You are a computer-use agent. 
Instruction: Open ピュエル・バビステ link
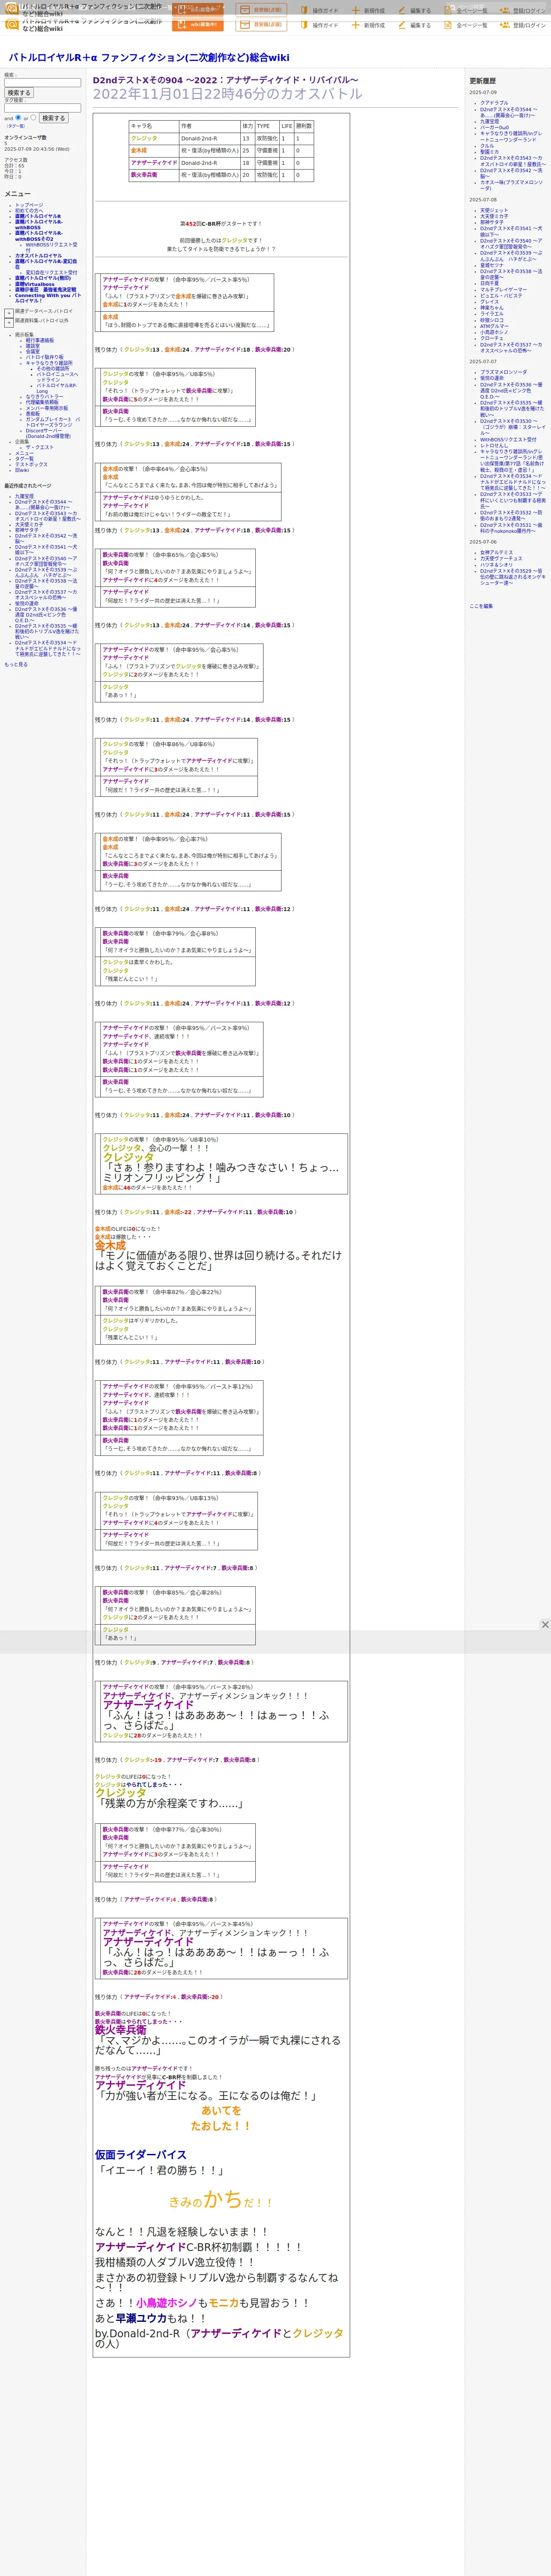501,296
